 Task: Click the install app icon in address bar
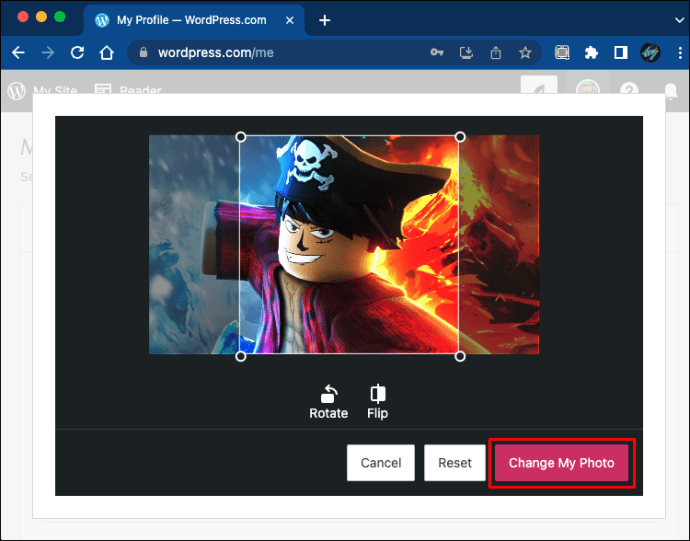[x=466, y=53]
